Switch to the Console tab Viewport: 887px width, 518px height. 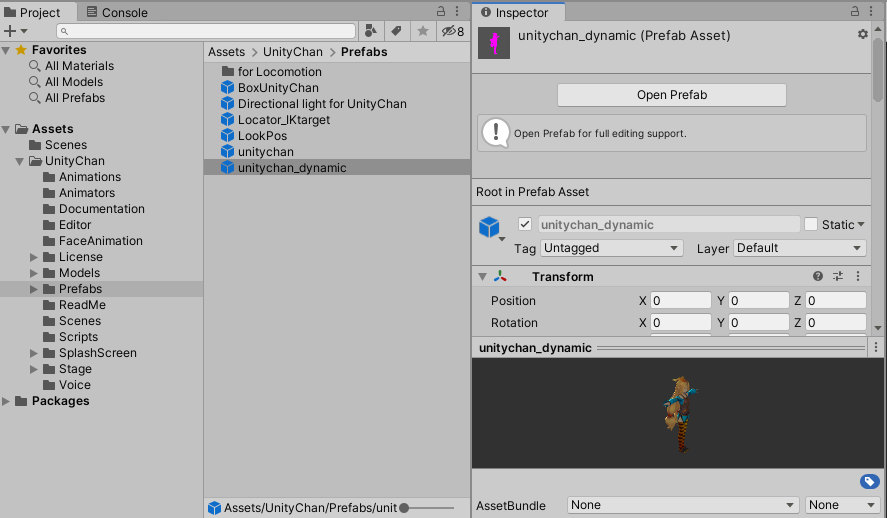(x=117, y=12)
